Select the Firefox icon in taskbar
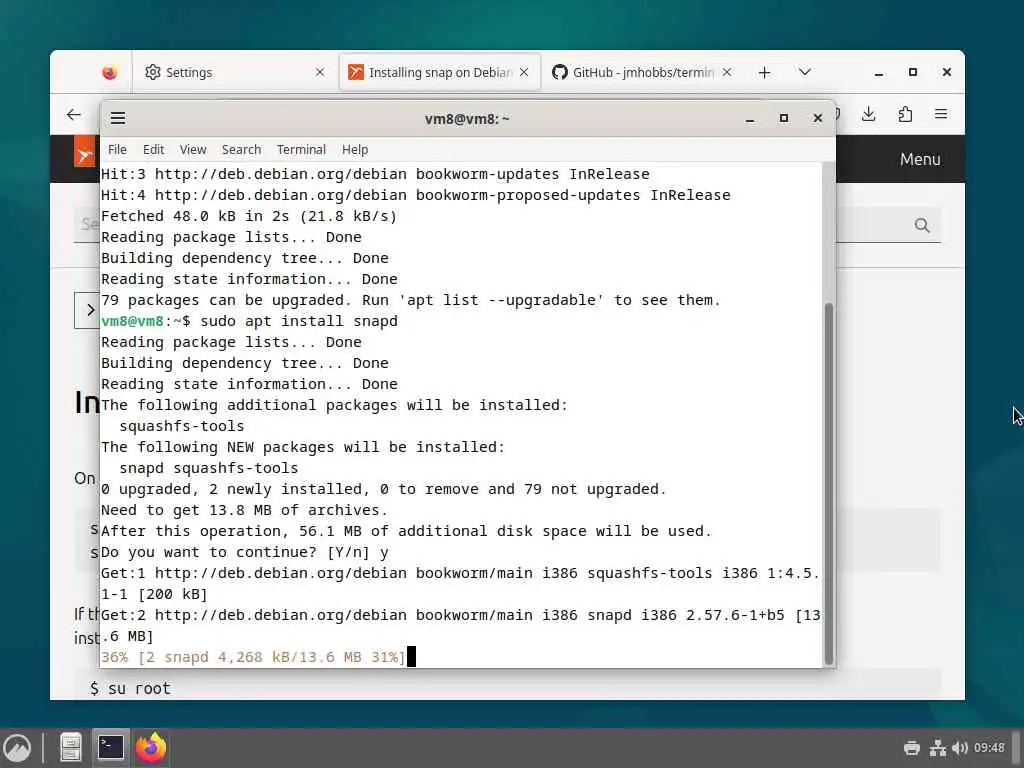This screenshot has height=768, width=1024. [x=151, y=748]
